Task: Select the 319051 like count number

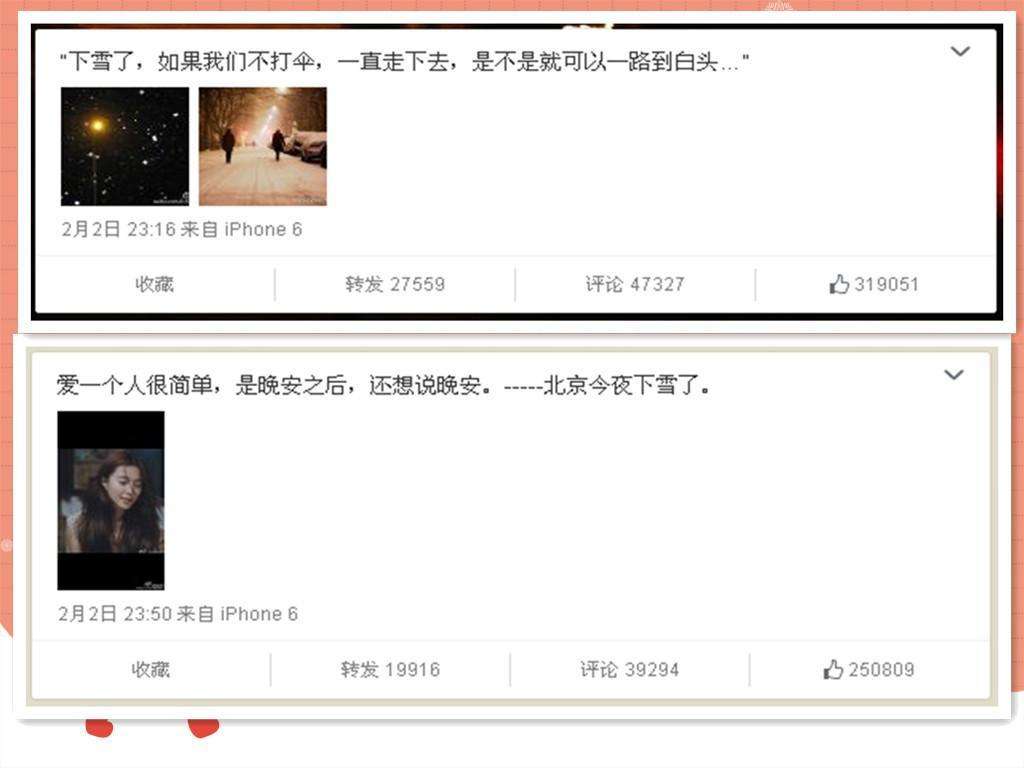Action: tap(886, 284)
